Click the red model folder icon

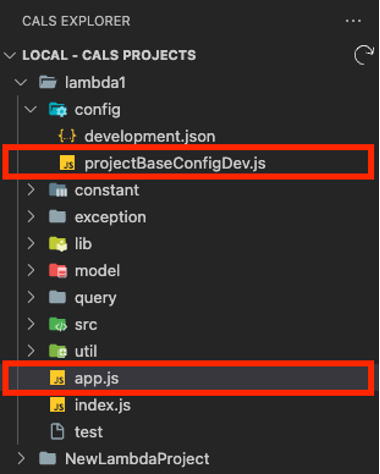click(x=58, y=270)
